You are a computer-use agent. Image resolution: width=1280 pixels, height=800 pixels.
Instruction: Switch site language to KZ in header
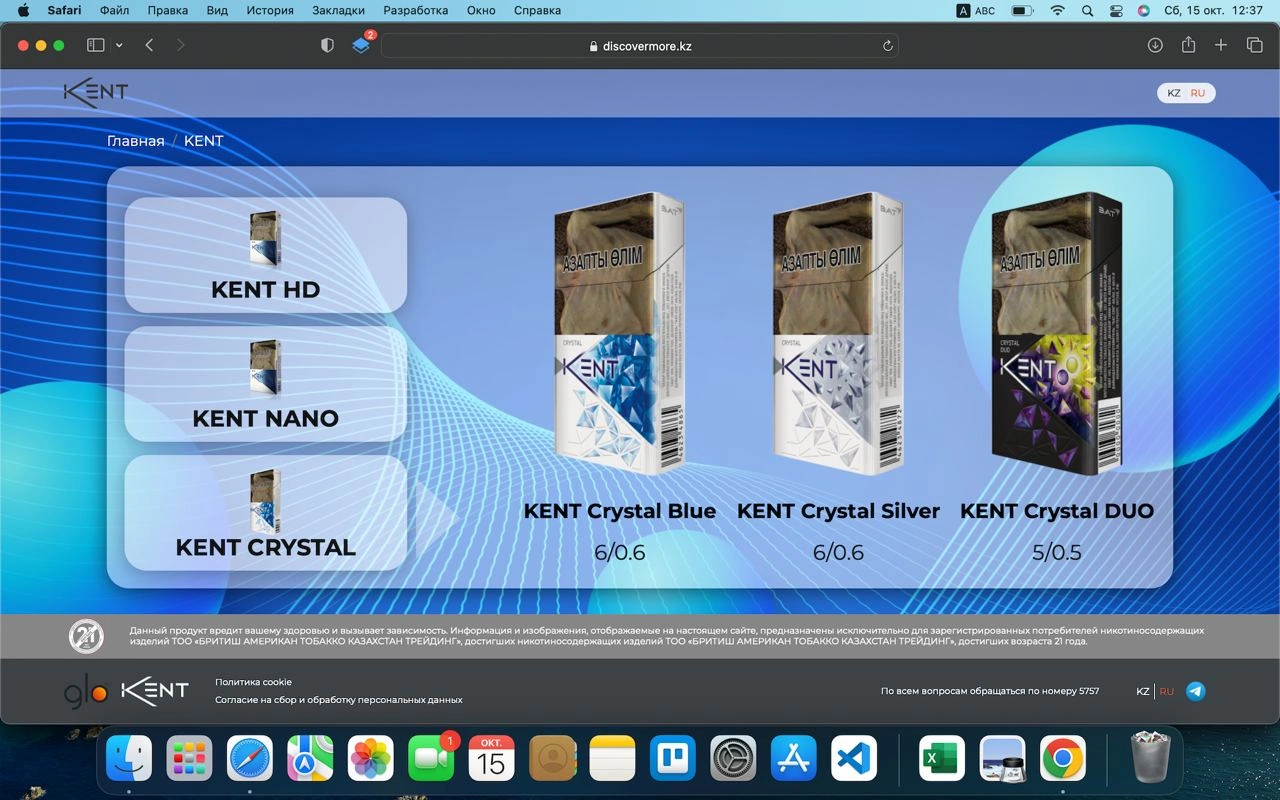pos(1174,93)
